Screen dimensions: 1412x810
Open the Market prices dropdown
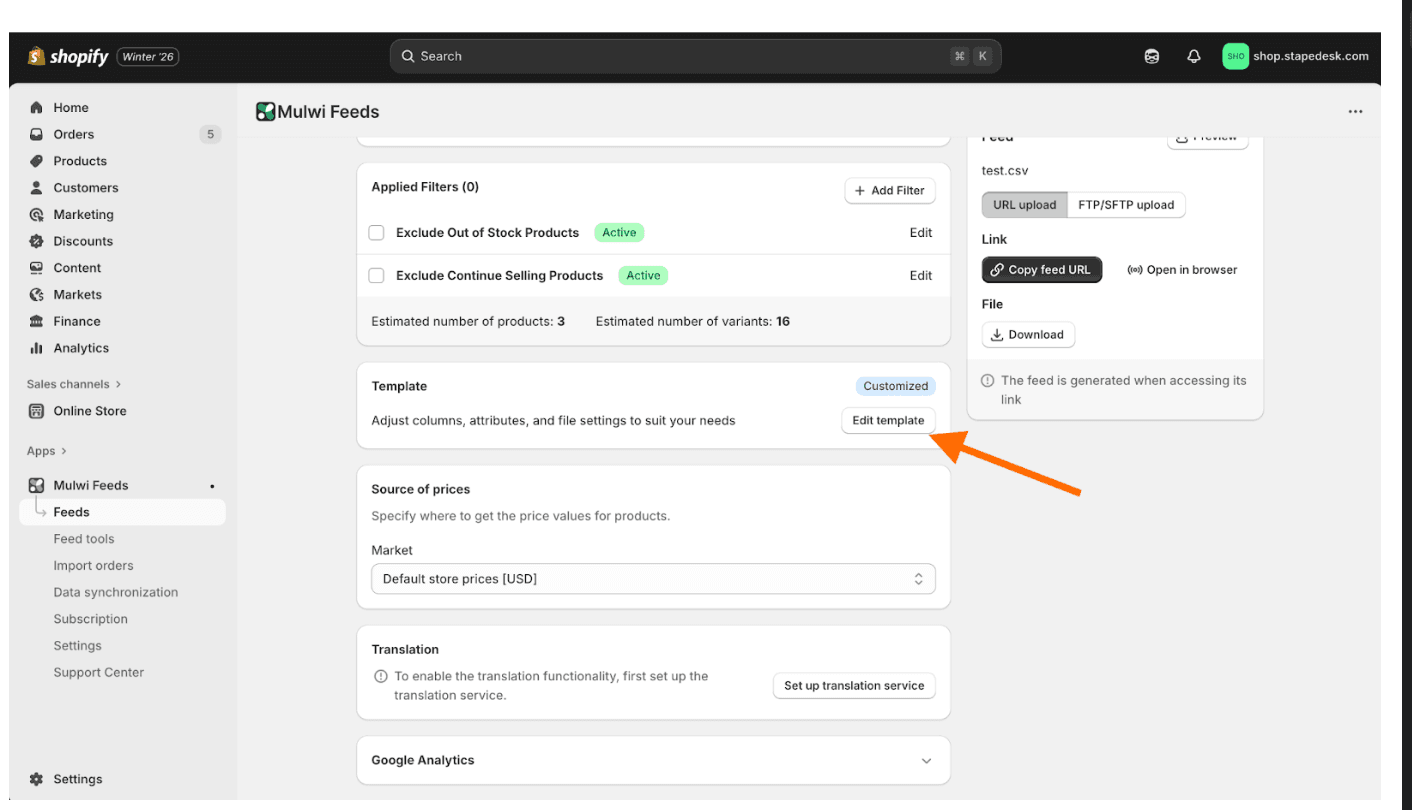(x=653, y=579)
